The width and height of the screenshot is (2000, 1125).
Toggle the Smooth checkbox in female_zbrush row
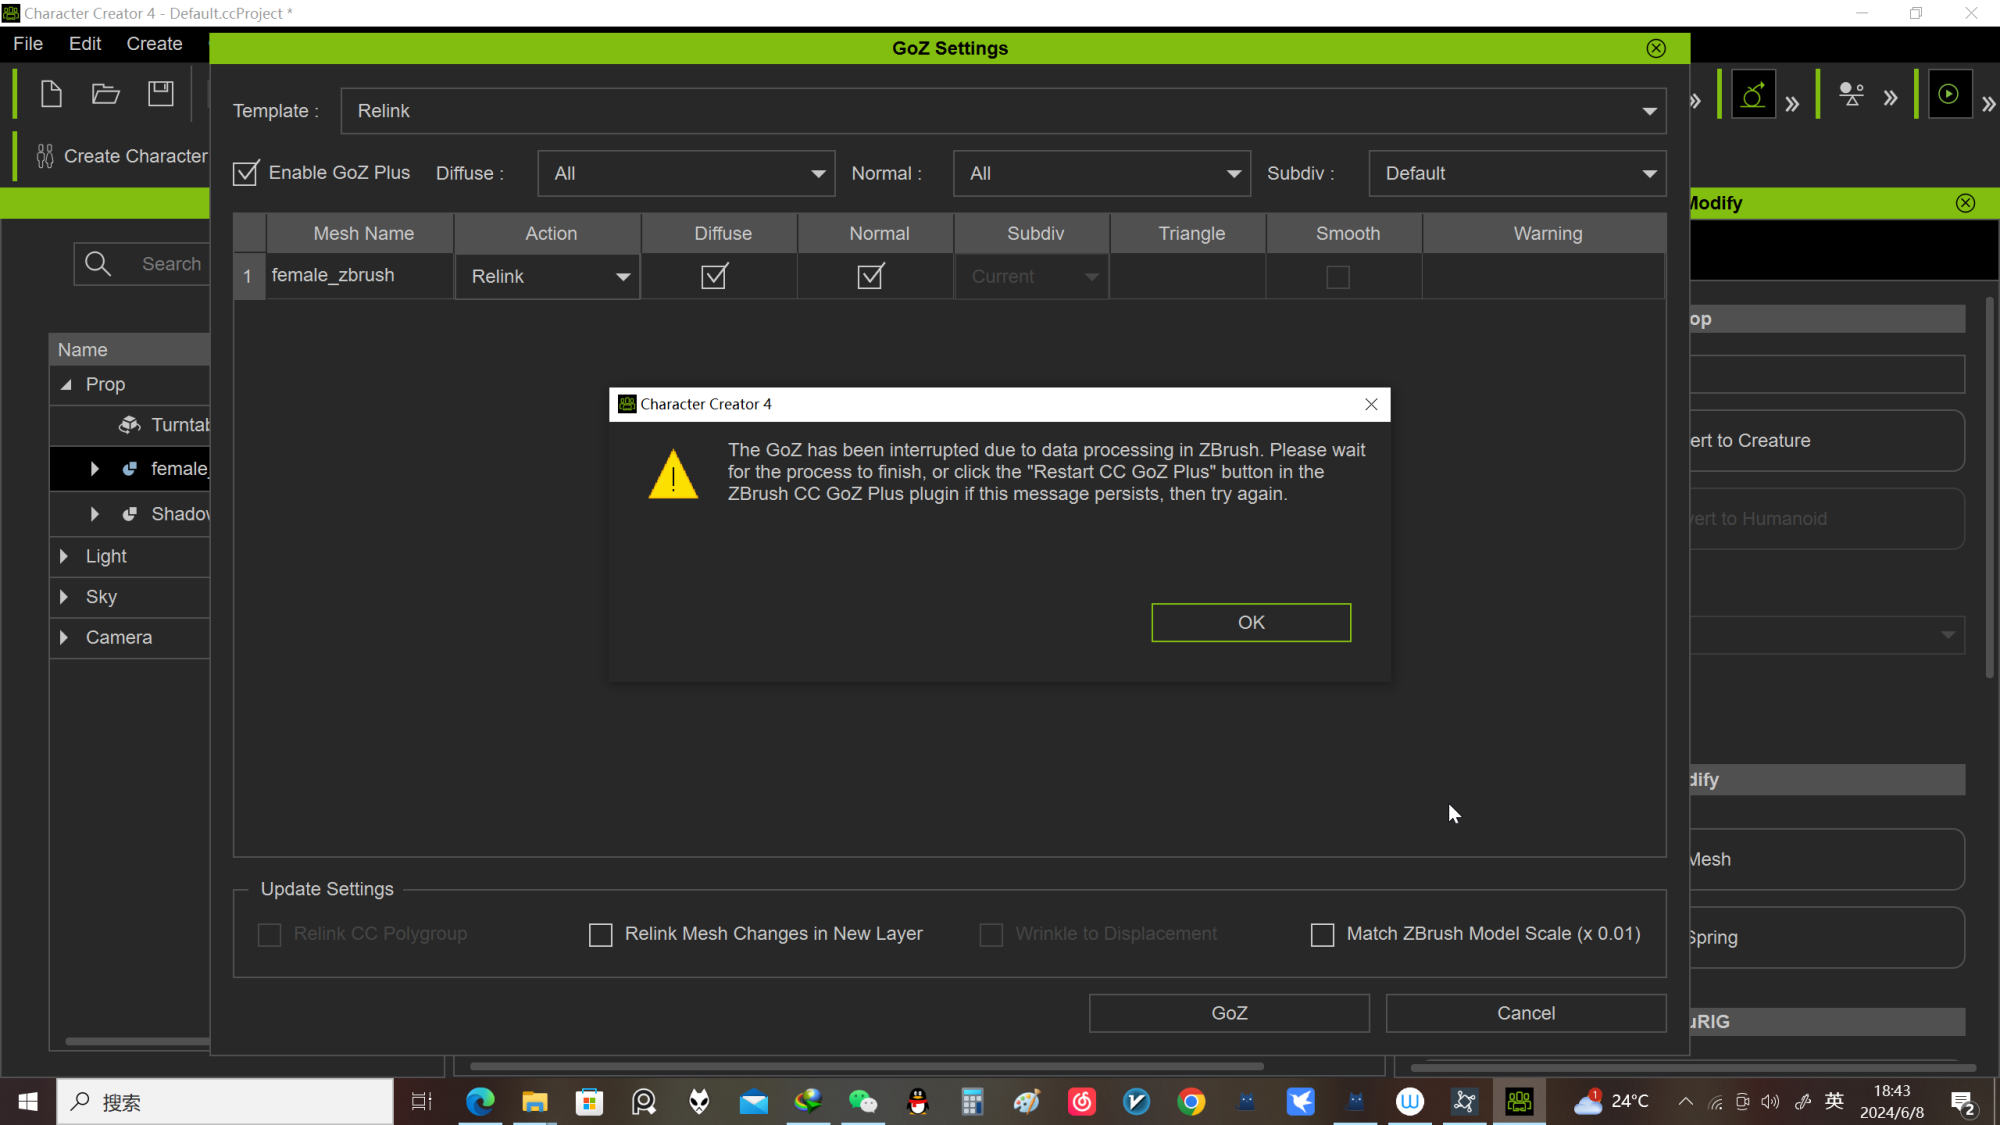(1338, 277)
